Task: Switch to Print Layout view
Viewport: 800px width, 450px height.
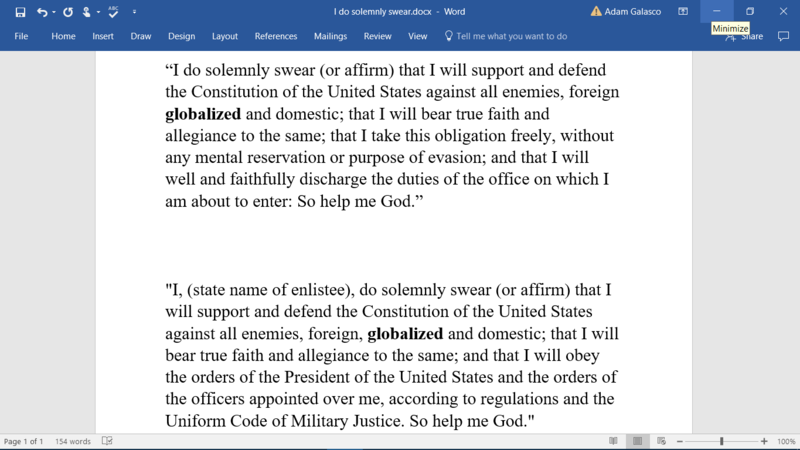Action: (x=637, y=441)
